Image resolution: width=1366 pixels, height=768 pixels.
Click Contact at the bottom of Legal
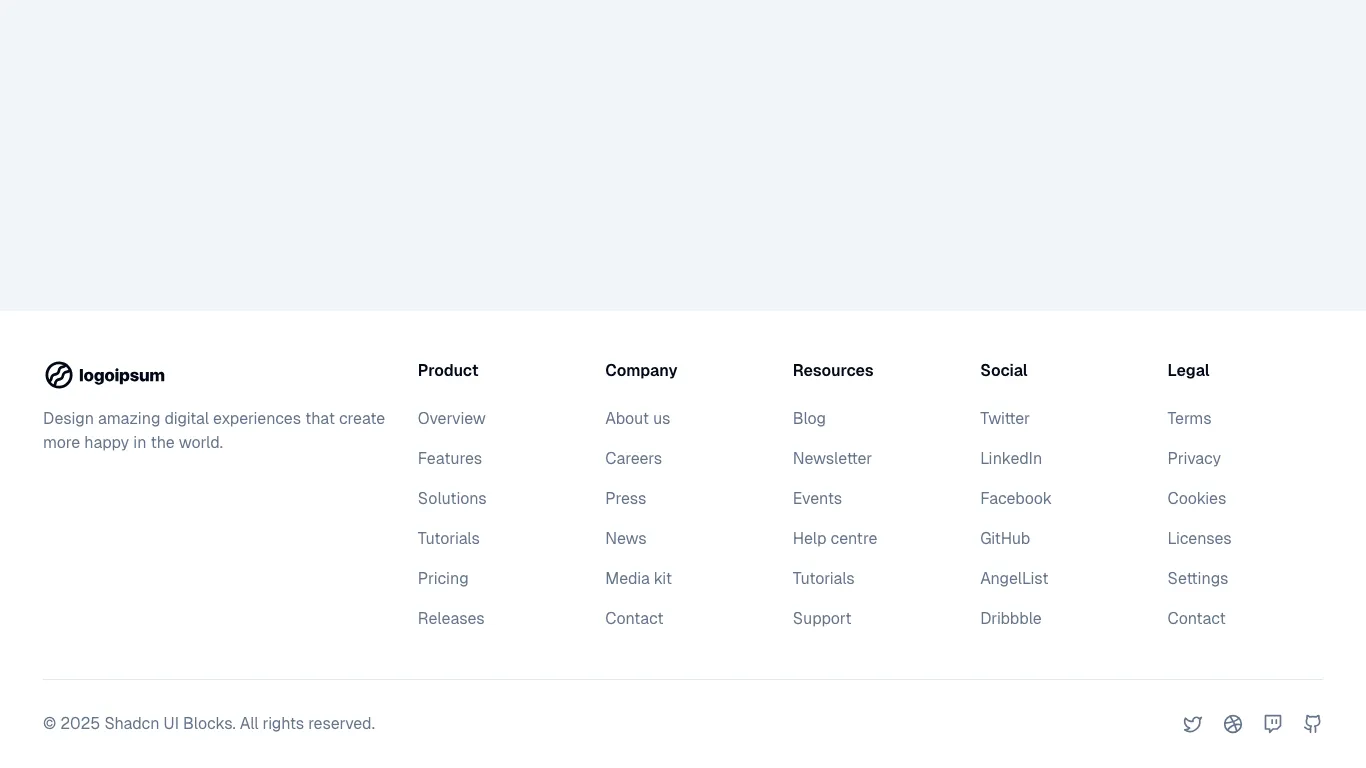[1197, 618]
